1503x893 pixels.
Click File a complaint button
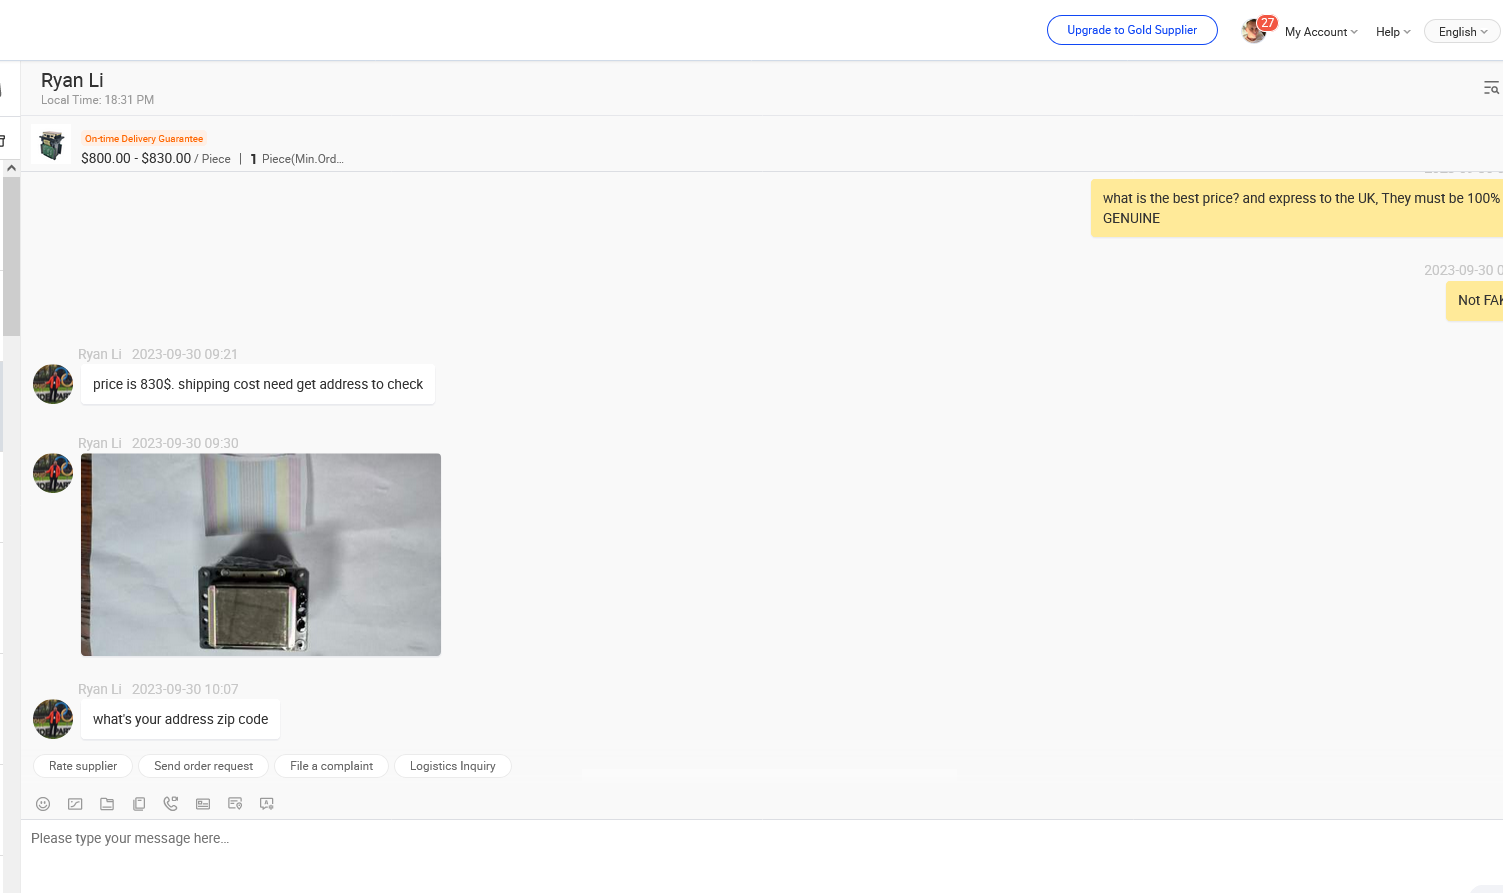(331, 766)
